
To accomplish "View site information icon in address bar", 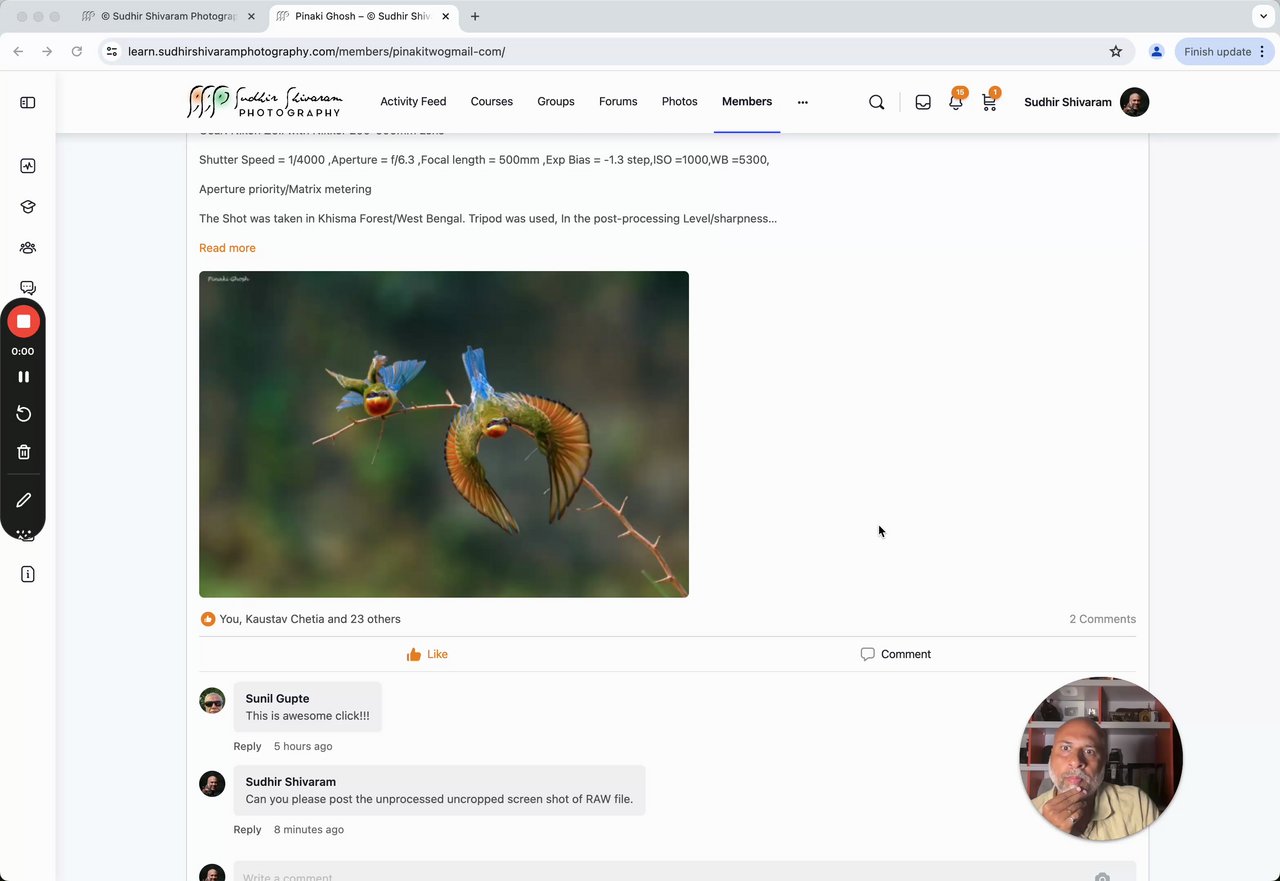I will click(112, 51).
